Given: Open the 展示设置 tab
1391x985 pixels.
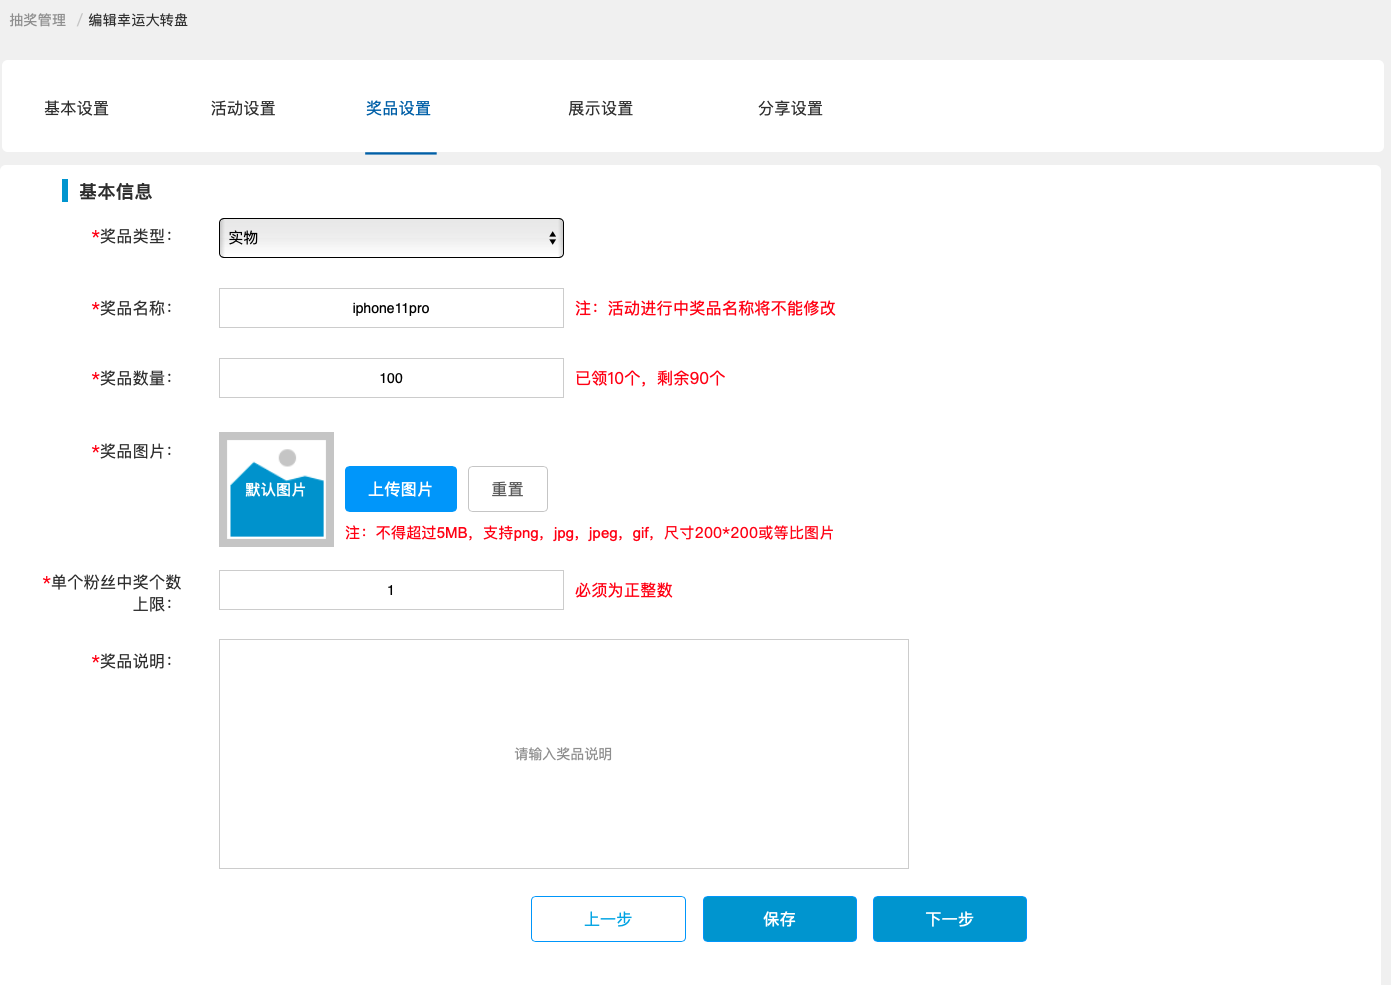Looking at the screenshot, I should click(x=601, y=108).
